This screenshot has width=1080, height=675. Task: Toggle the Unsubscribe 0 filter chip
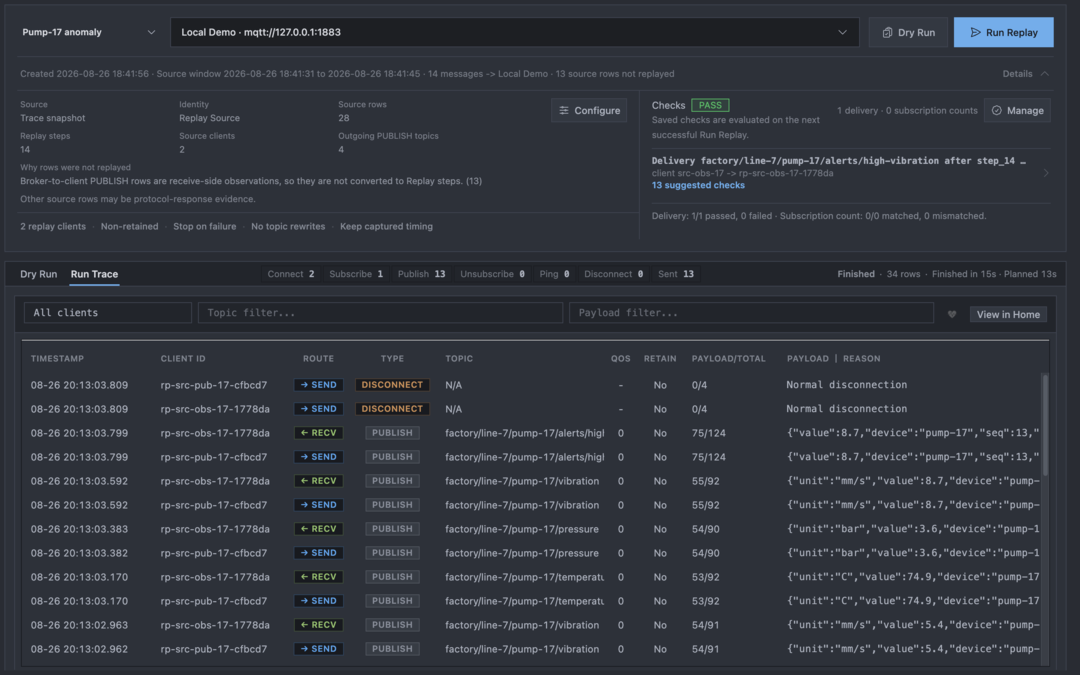(492, 274)
